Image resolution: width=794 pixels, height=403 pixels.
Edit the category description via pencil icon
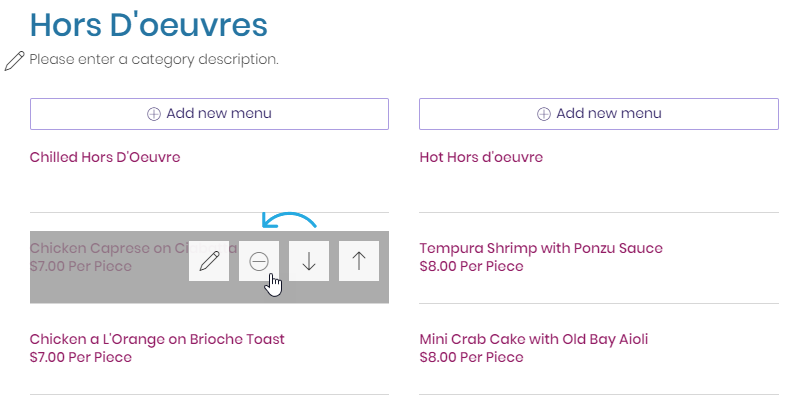tap(14, 61)
